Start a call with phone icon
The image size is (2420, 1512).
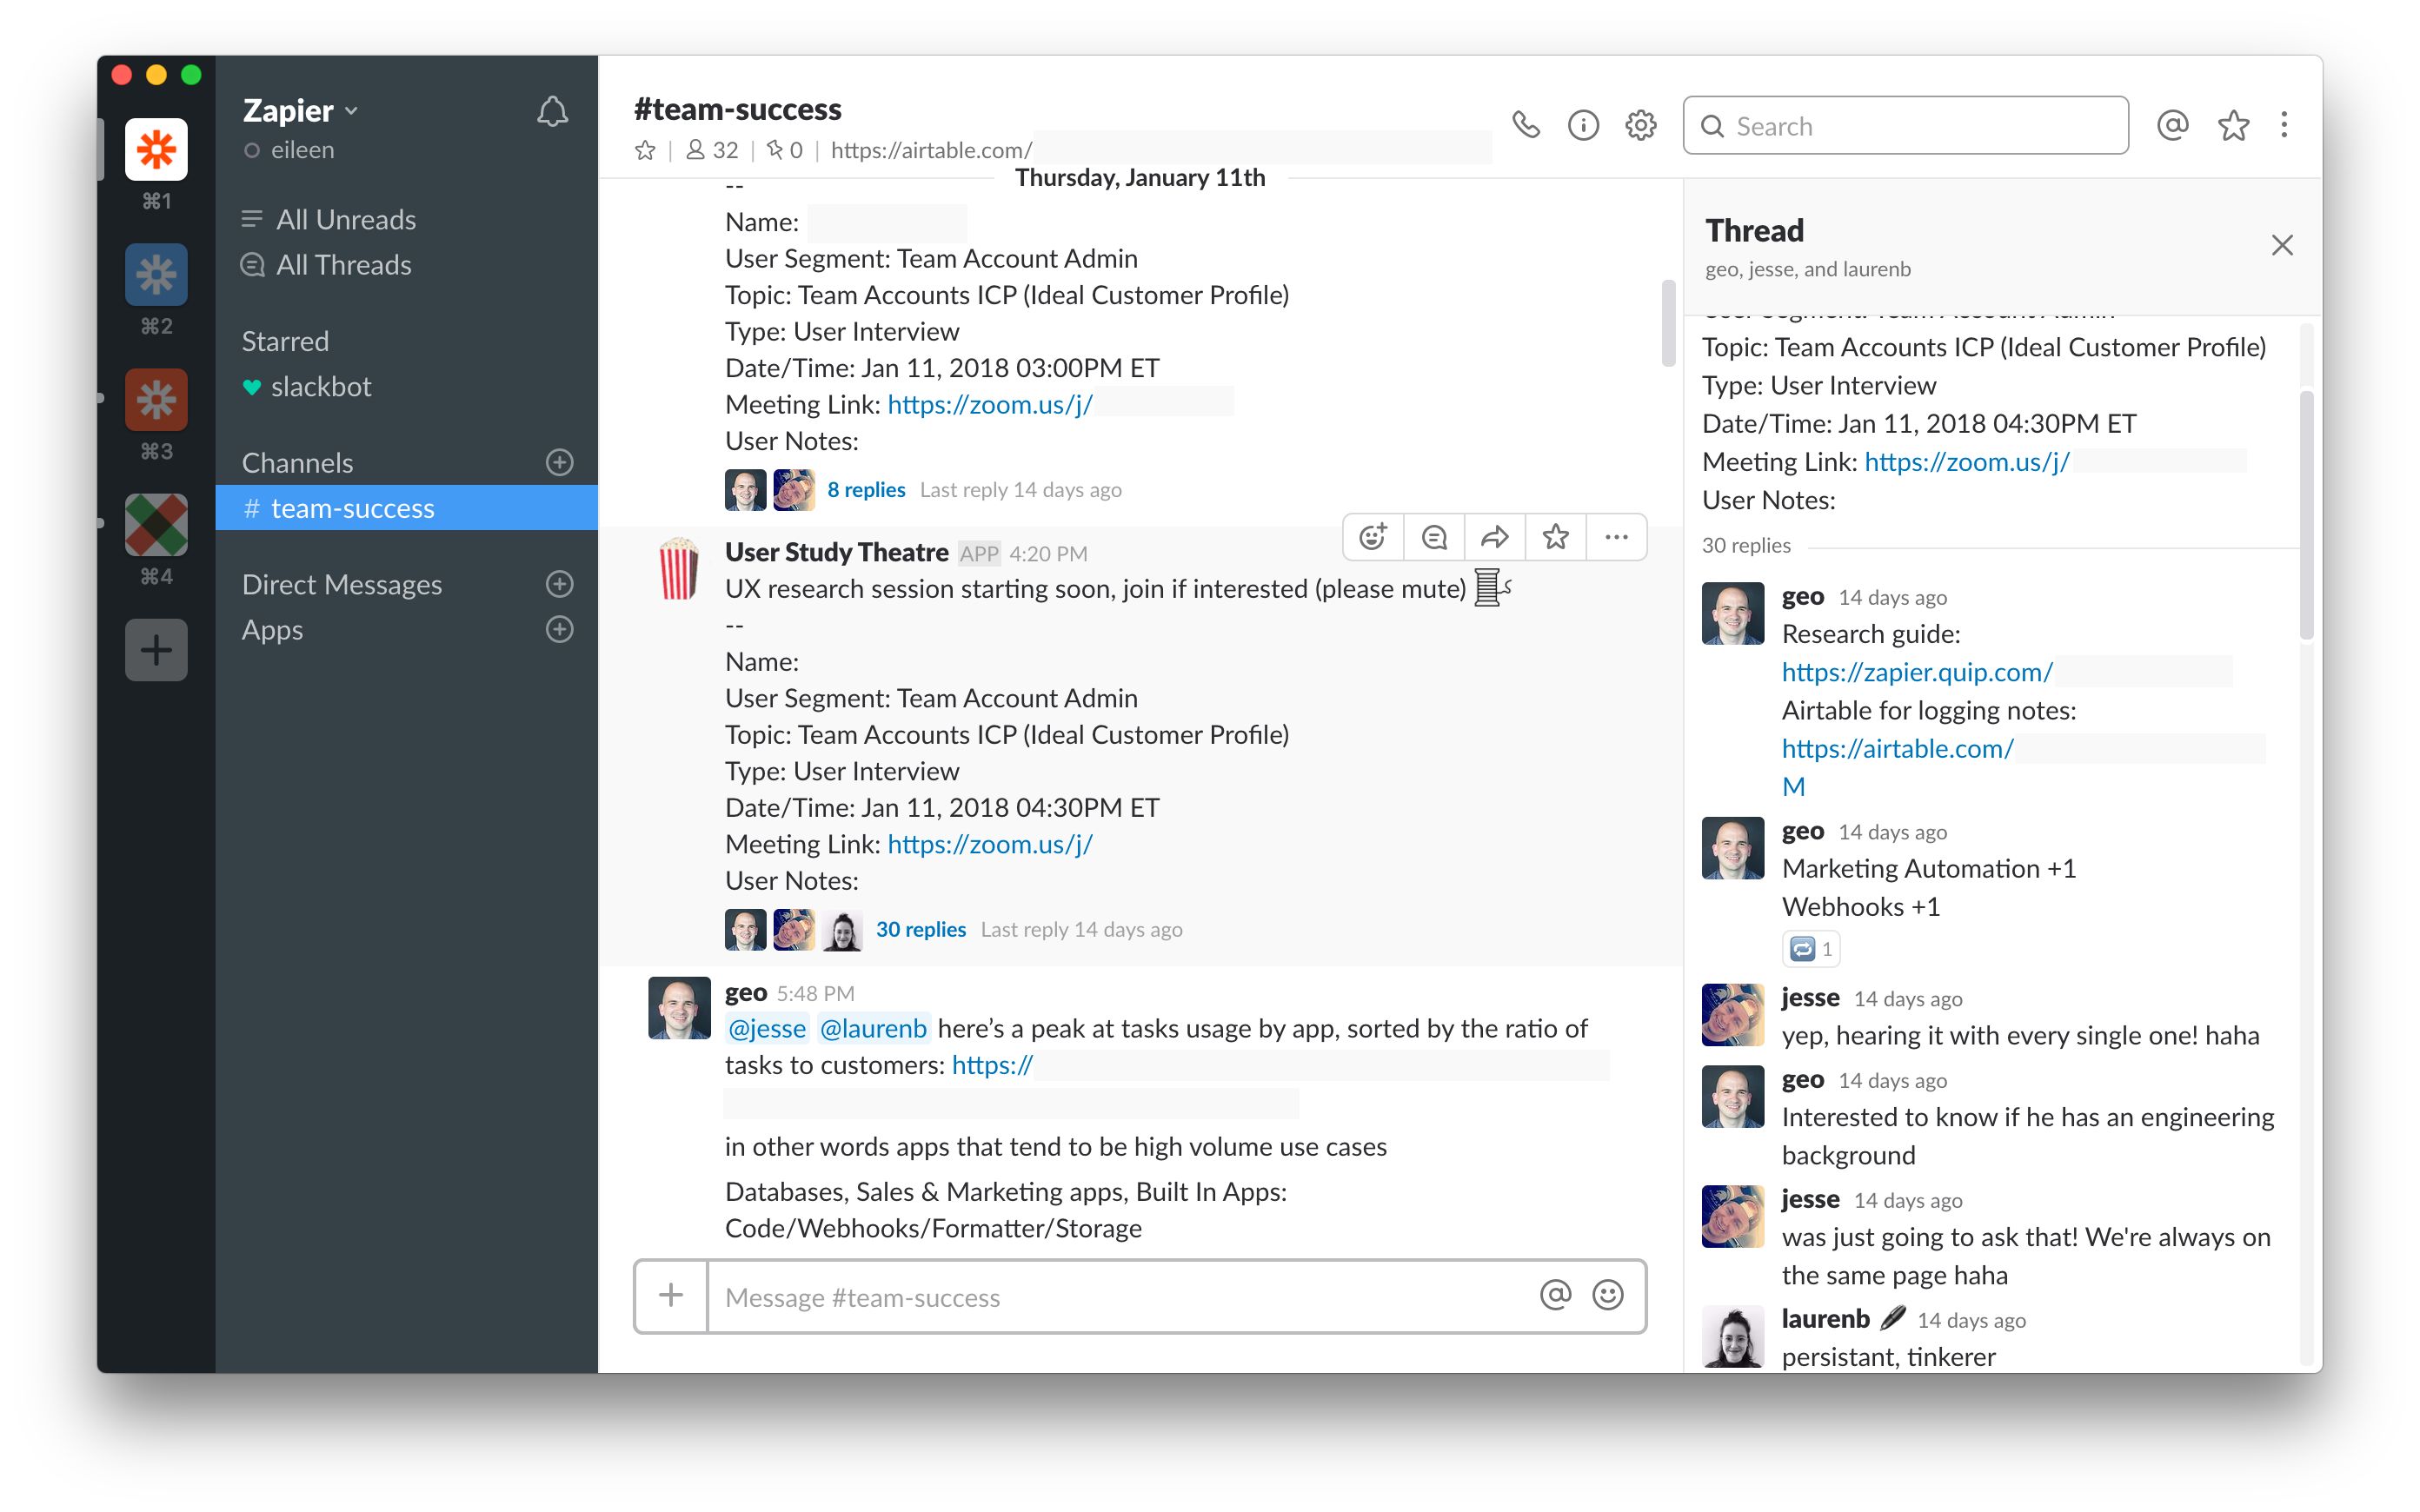[x=1525, y=125]
